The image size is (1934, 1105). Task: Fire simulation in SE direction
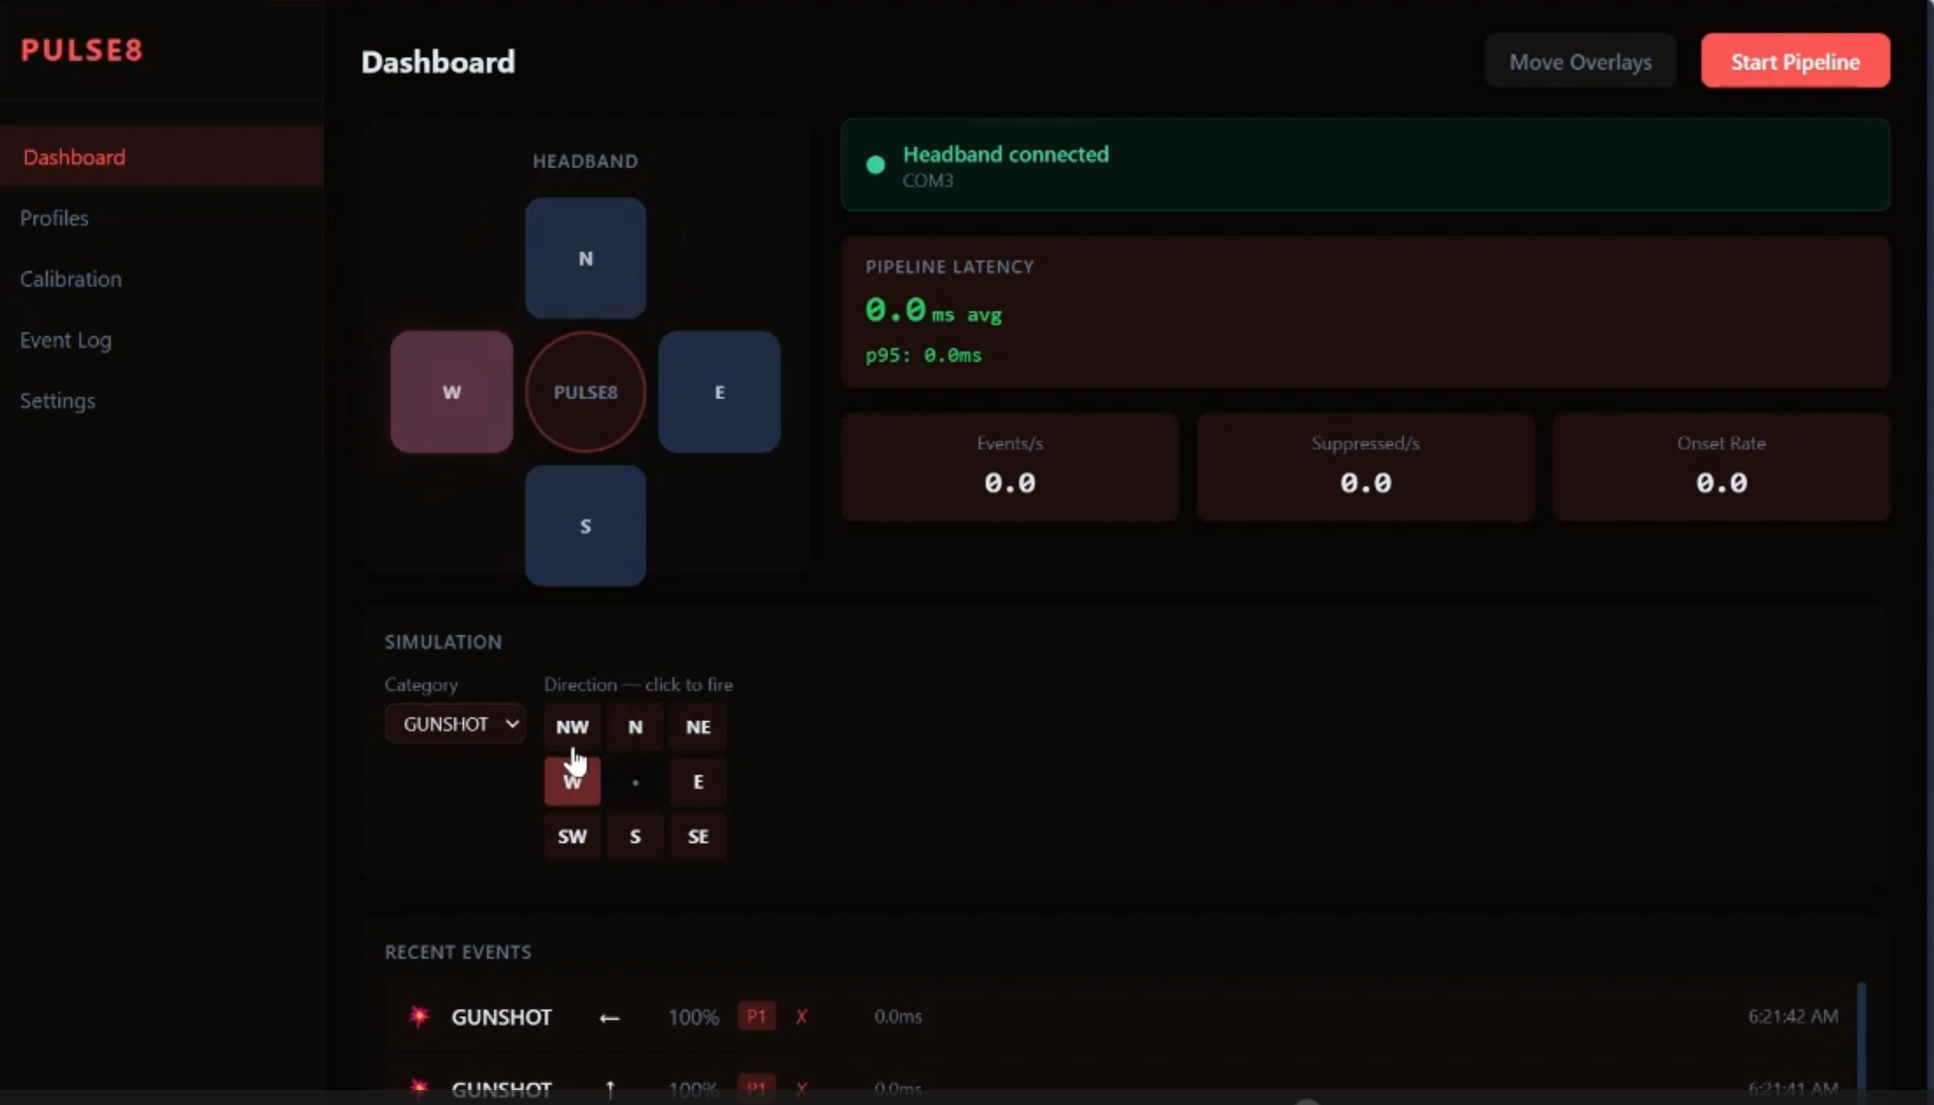tap(698, 836)
